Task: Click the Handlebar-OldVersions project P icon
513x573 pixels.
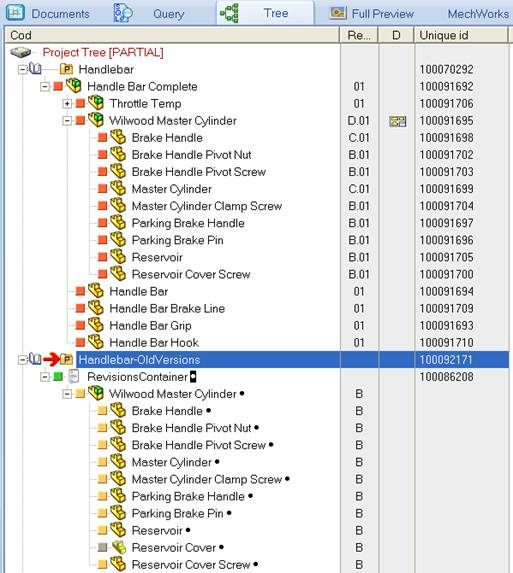Action: (66, 359)
